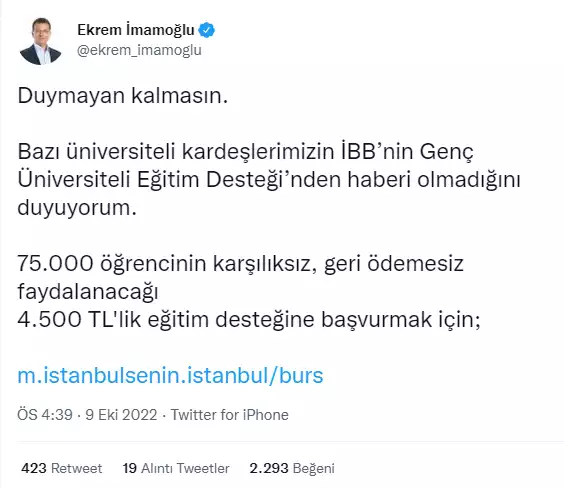Image resolution: width=564 pixels, height=488 pixels.
Task: Click the word 'duyuyorum.' in tweet
Action: 77,208
